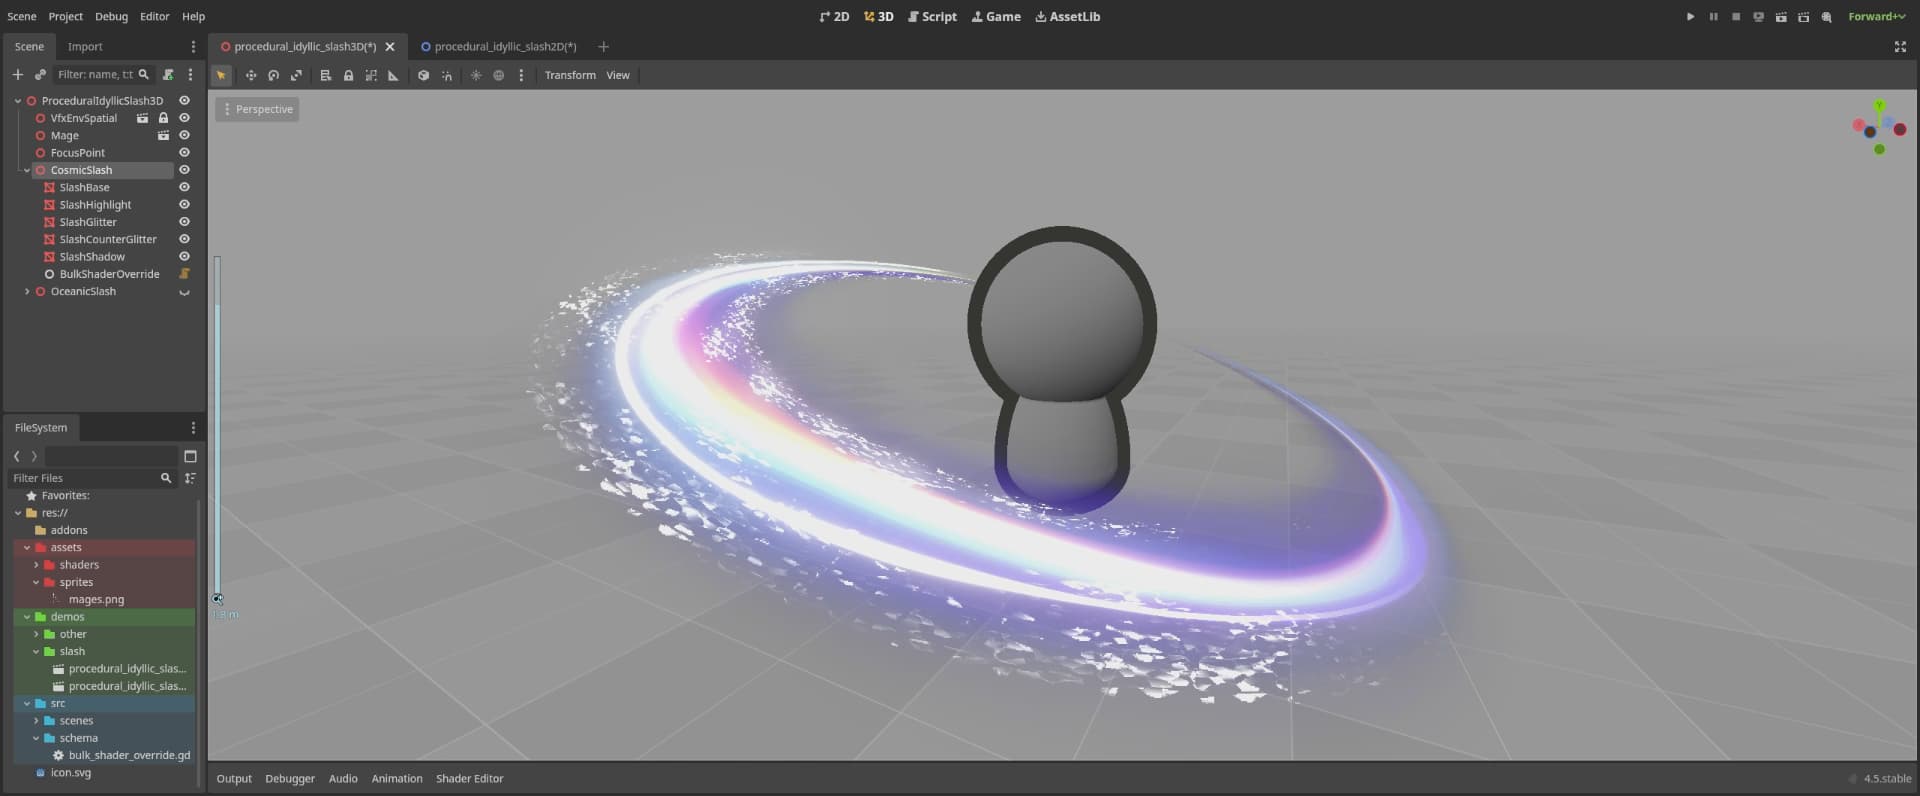Click the Scale mode tool
This screenshot has height=796, width=1920.
point(296,75)
